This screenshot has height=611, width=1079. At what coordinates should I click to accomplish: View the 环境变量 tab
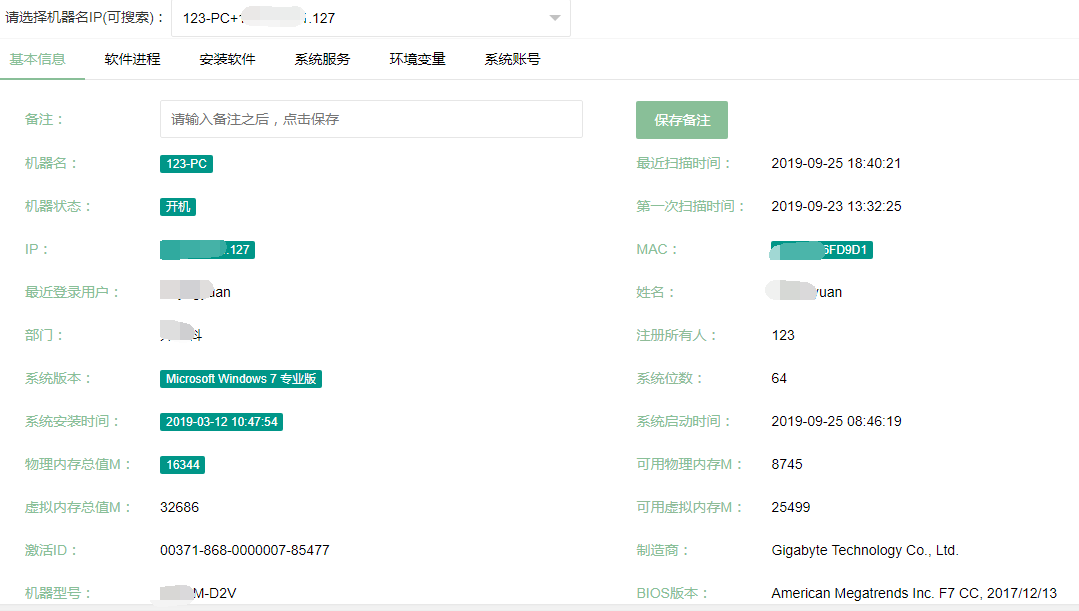417,59
